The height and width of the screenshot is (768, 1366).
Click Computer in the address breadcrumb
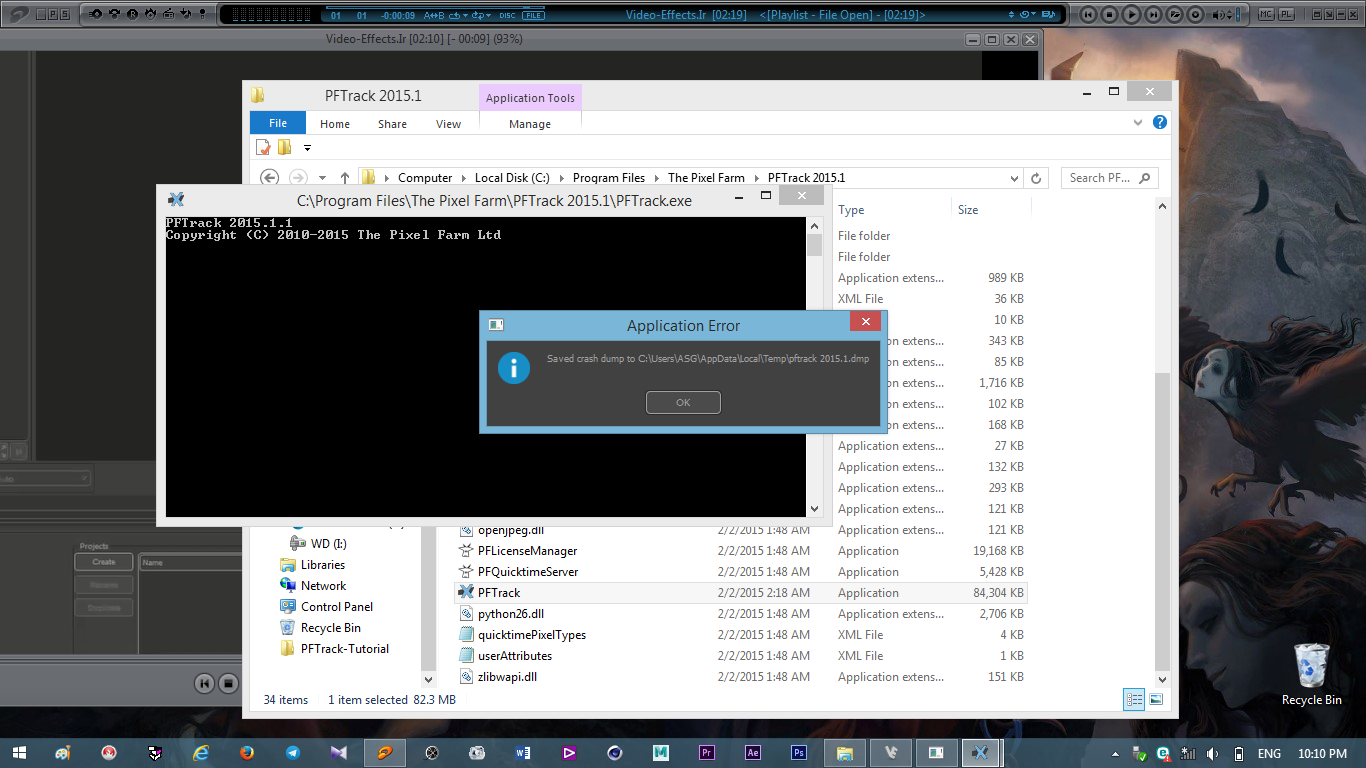[x=425, y=178]
